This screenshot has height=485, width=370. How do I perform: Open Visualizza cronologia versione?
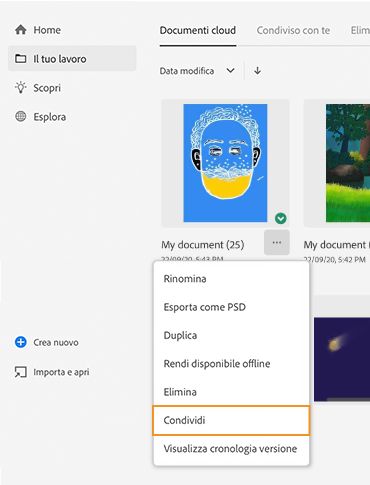[x=231, y=449]
